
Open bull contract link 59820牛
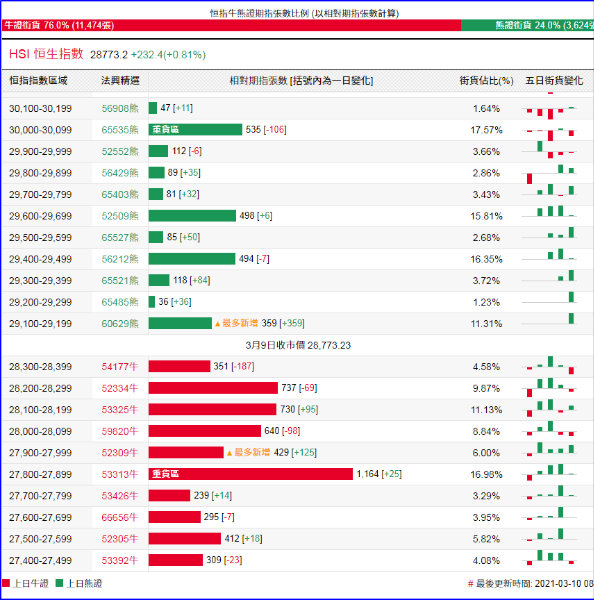click(x=119, y=431)
